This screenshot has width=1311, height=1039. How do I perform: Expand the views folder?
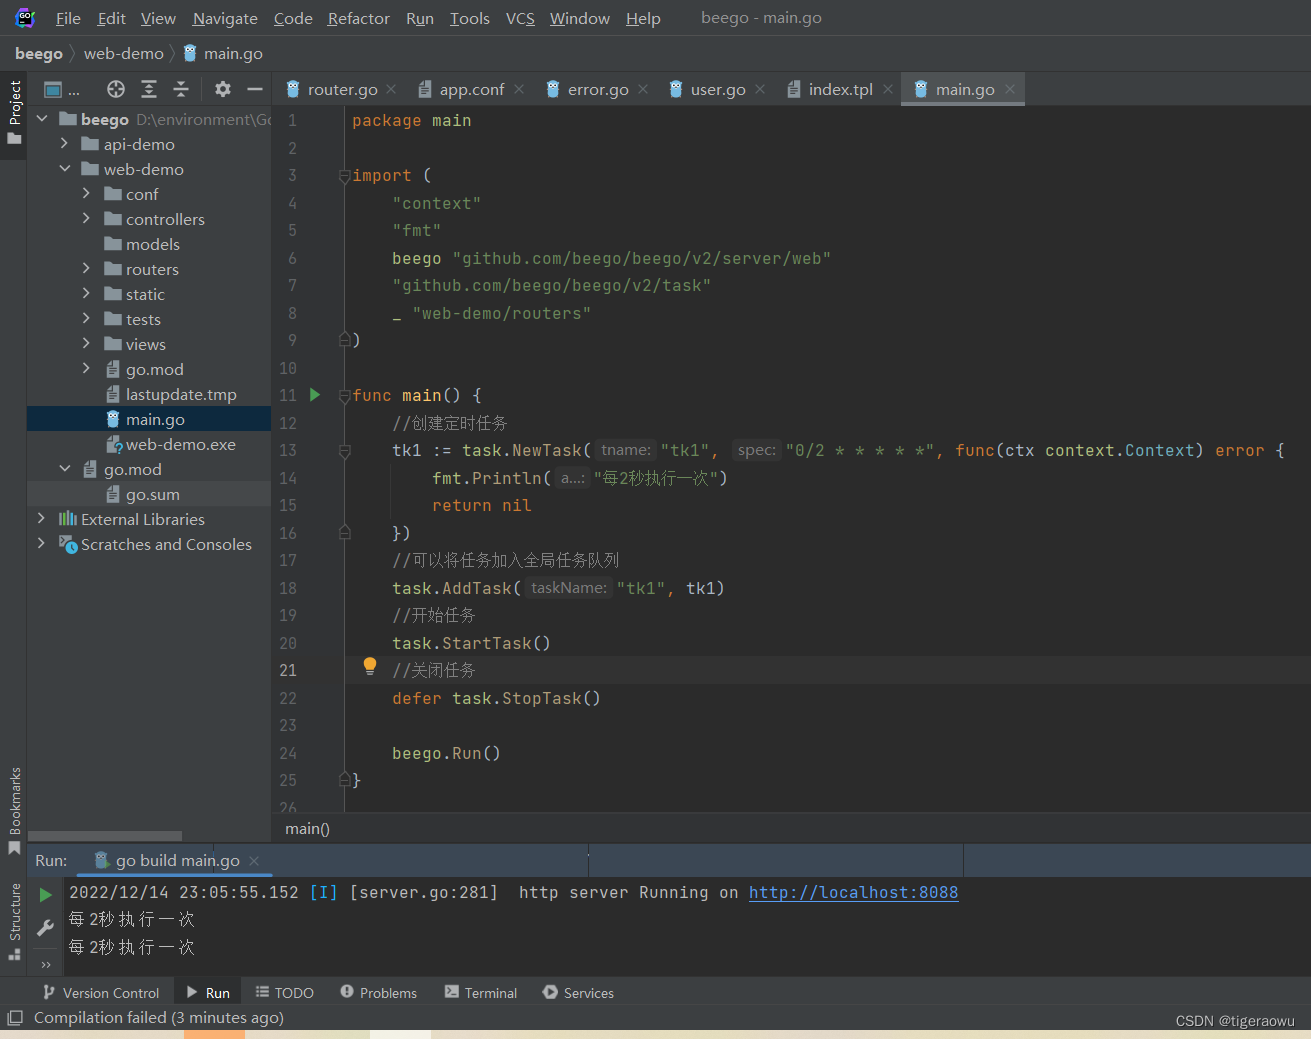(86, 344)
